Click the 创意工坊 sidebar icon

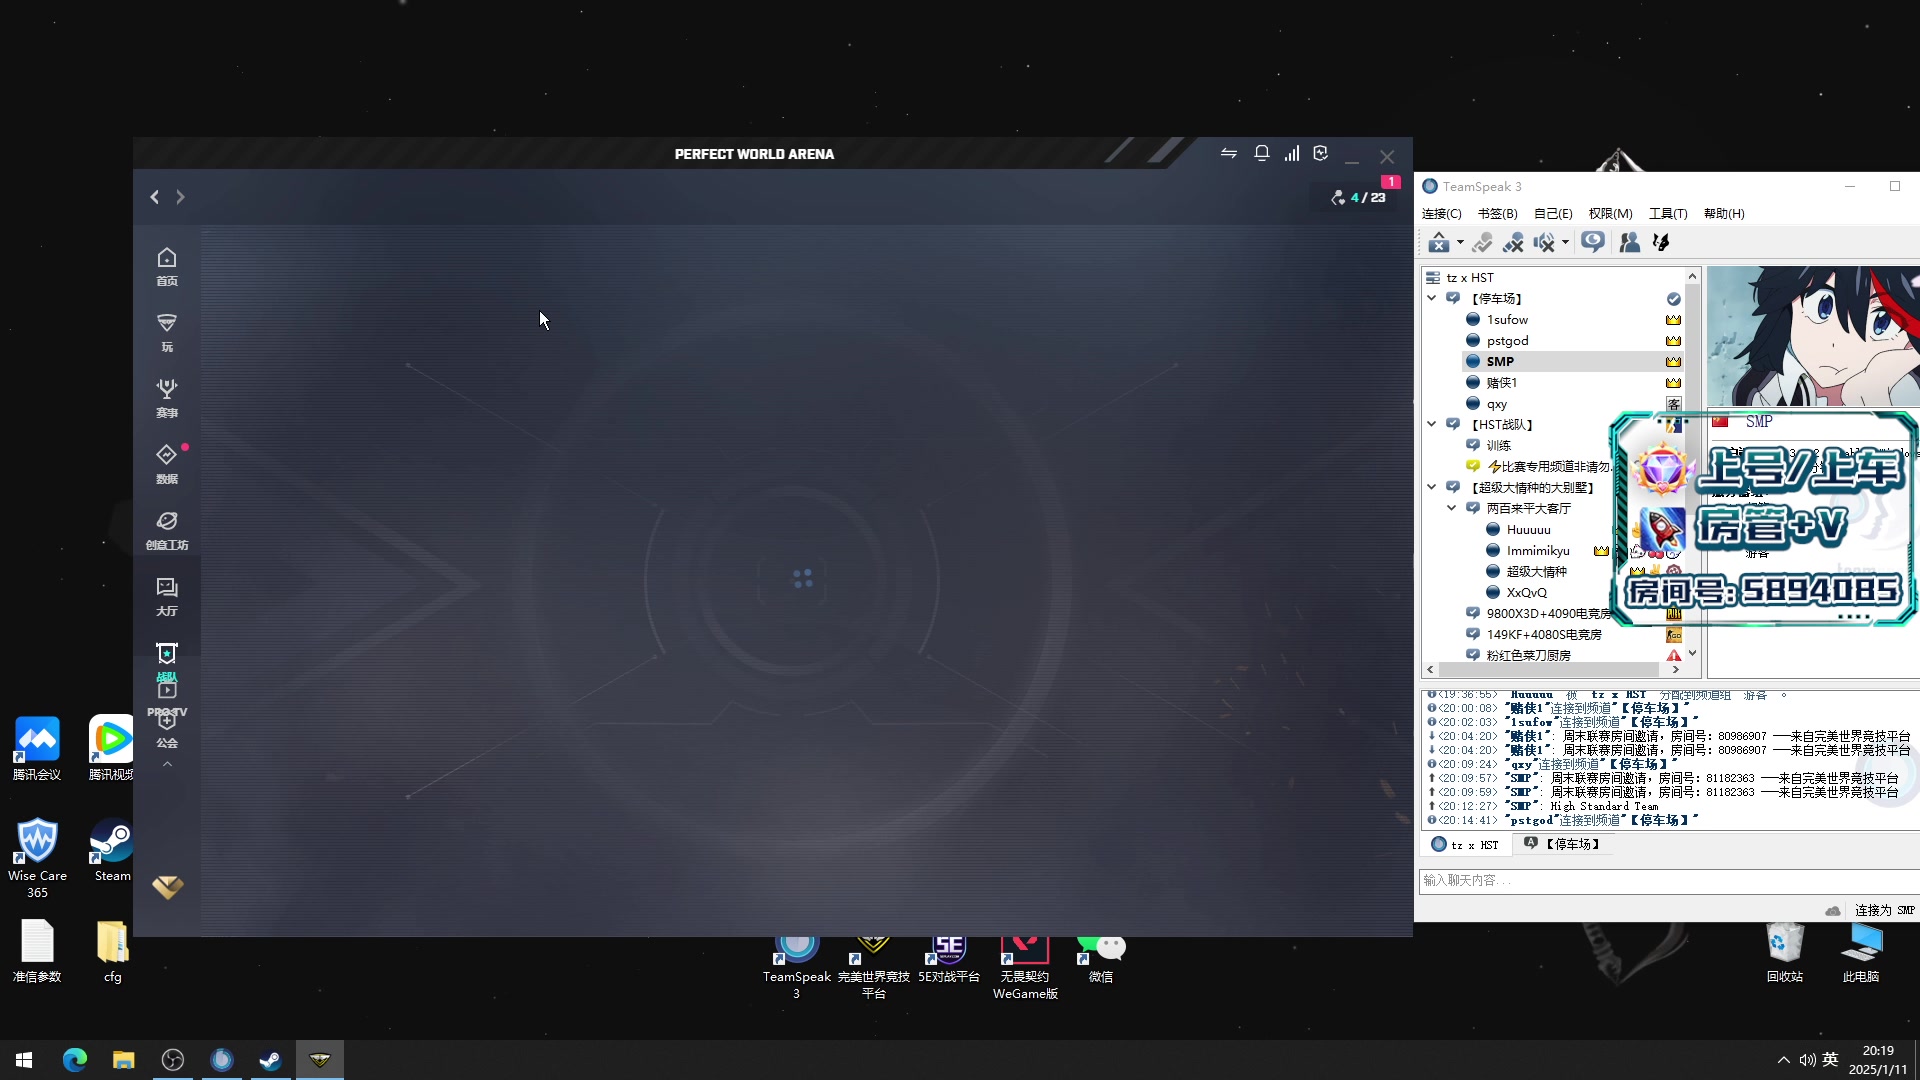click(166, 527)
